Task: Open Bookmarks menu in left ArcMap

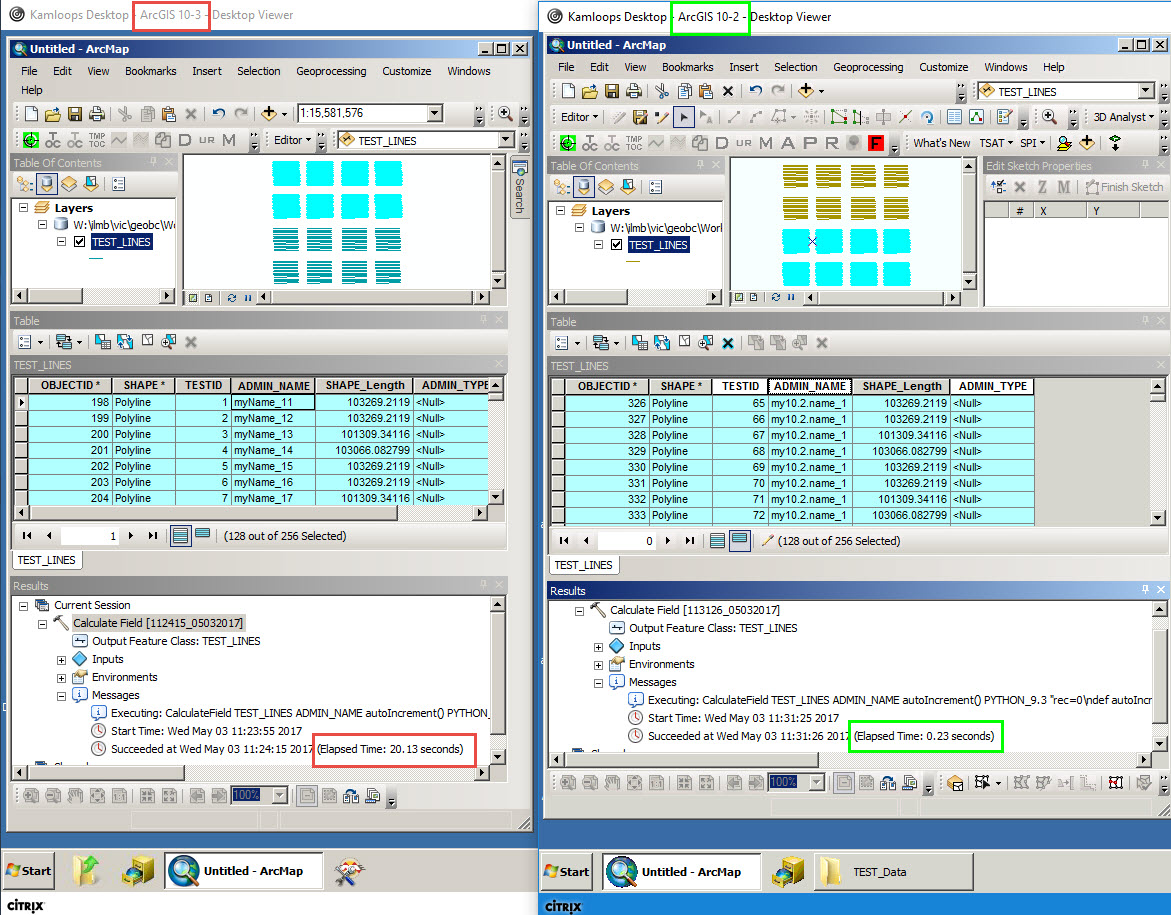Action: click(150, 71)
